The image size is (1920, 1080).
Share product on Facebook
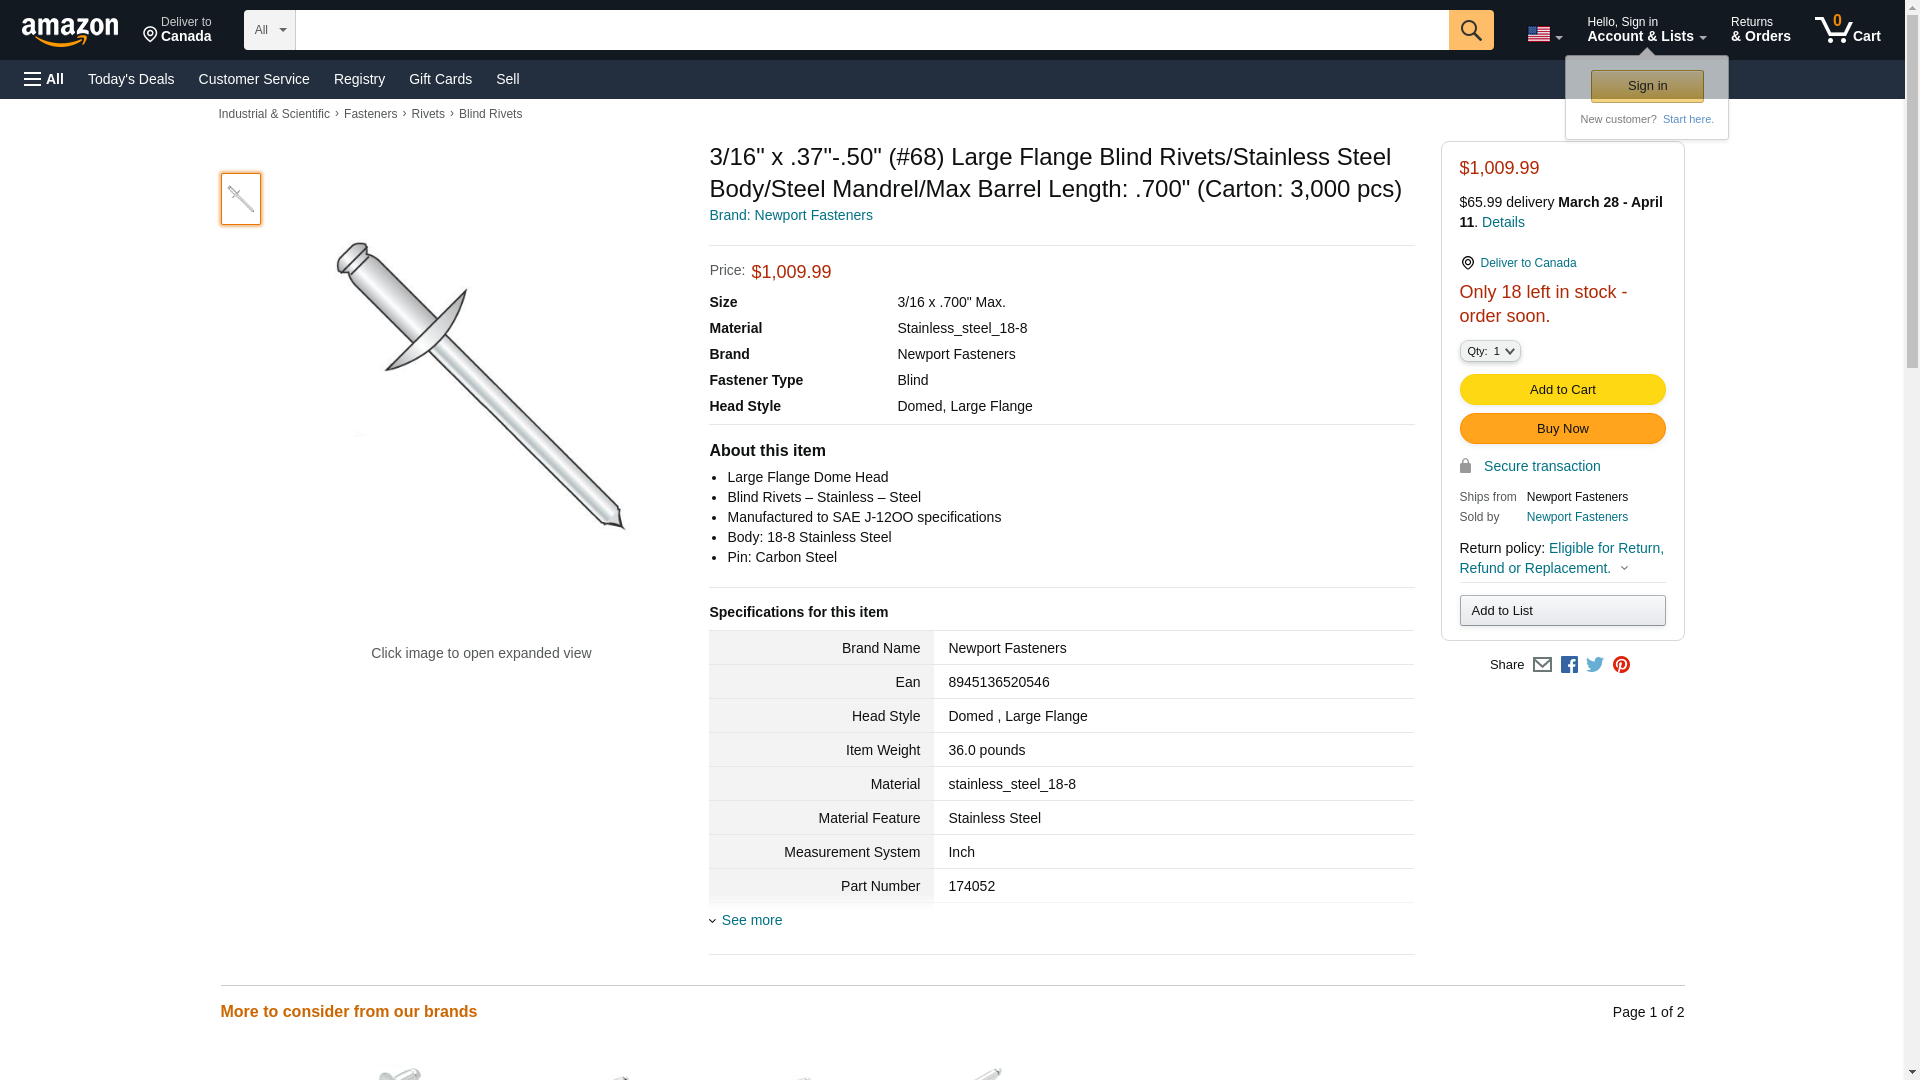coord(1569,665)
